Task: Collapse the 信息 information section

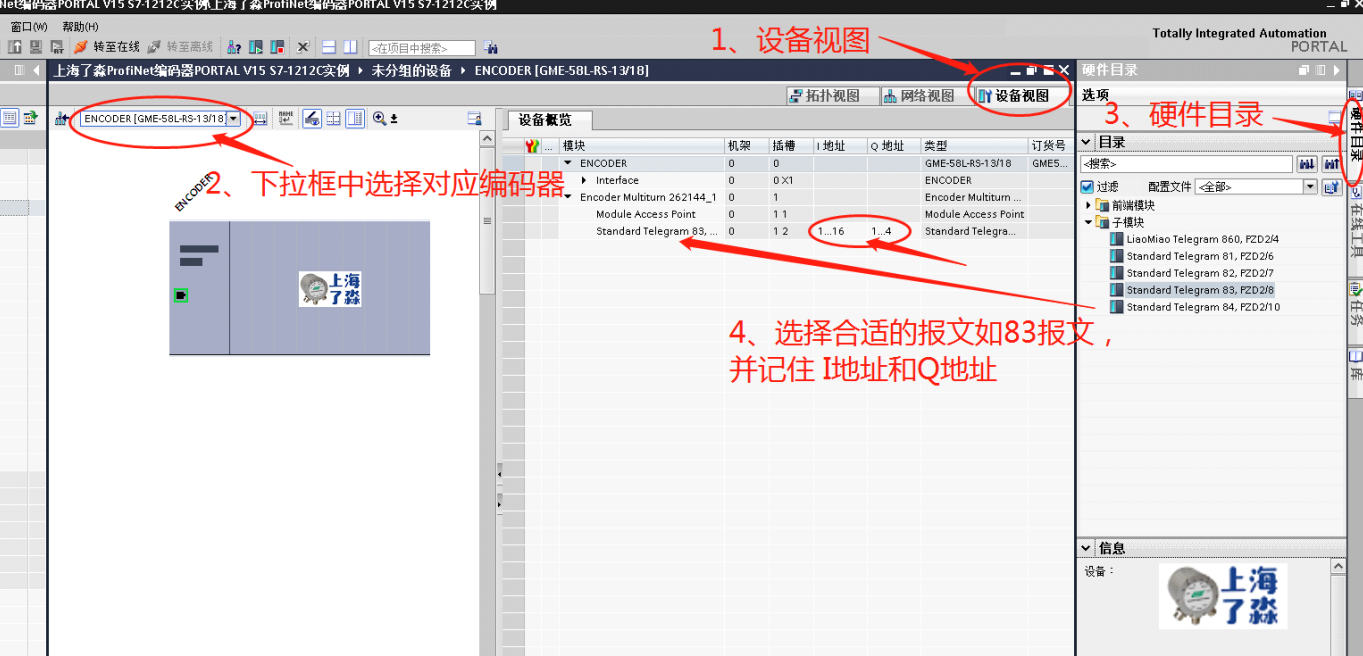Action: pos(1087,548)
